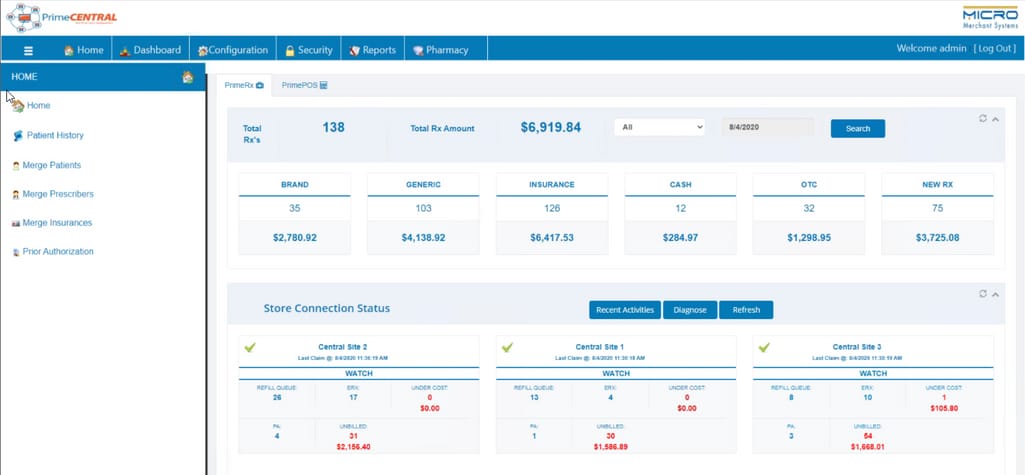Open the Reports menu
Screen dimensions: 1025x475
click(373, 50)
